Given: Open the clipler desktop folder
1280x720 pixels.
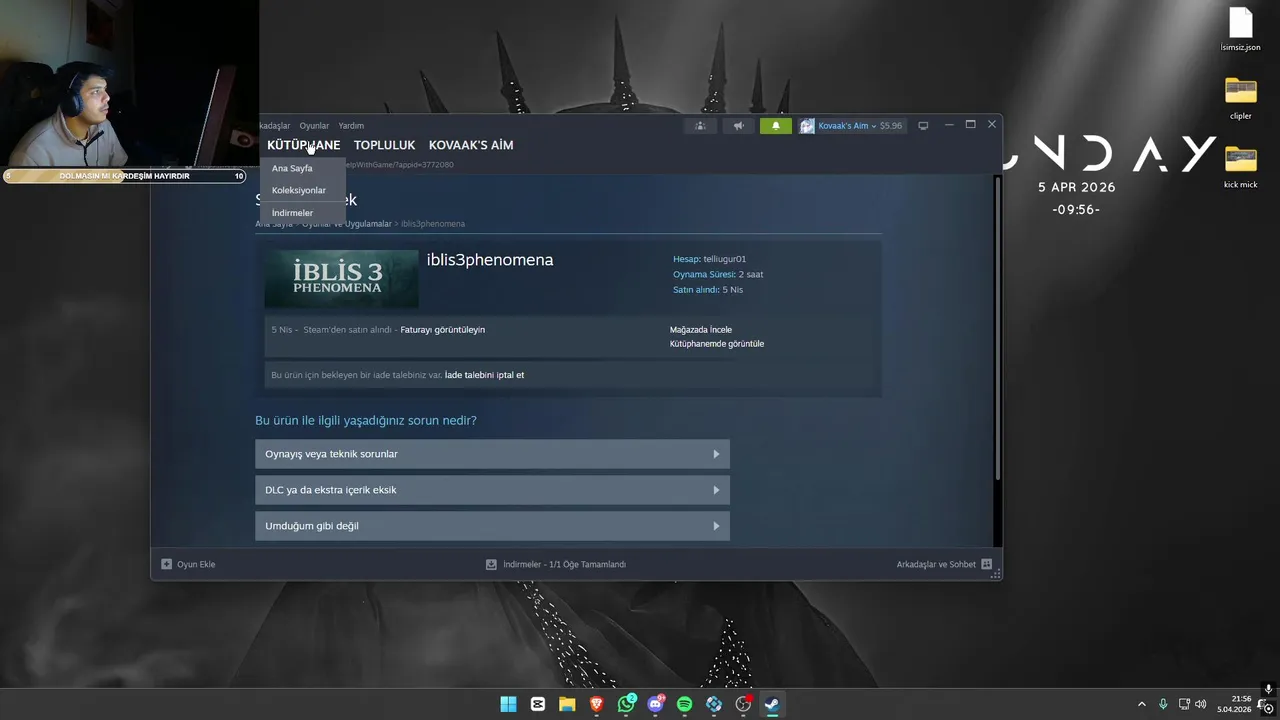Looking at the screenshot, I should point(1240,98).
